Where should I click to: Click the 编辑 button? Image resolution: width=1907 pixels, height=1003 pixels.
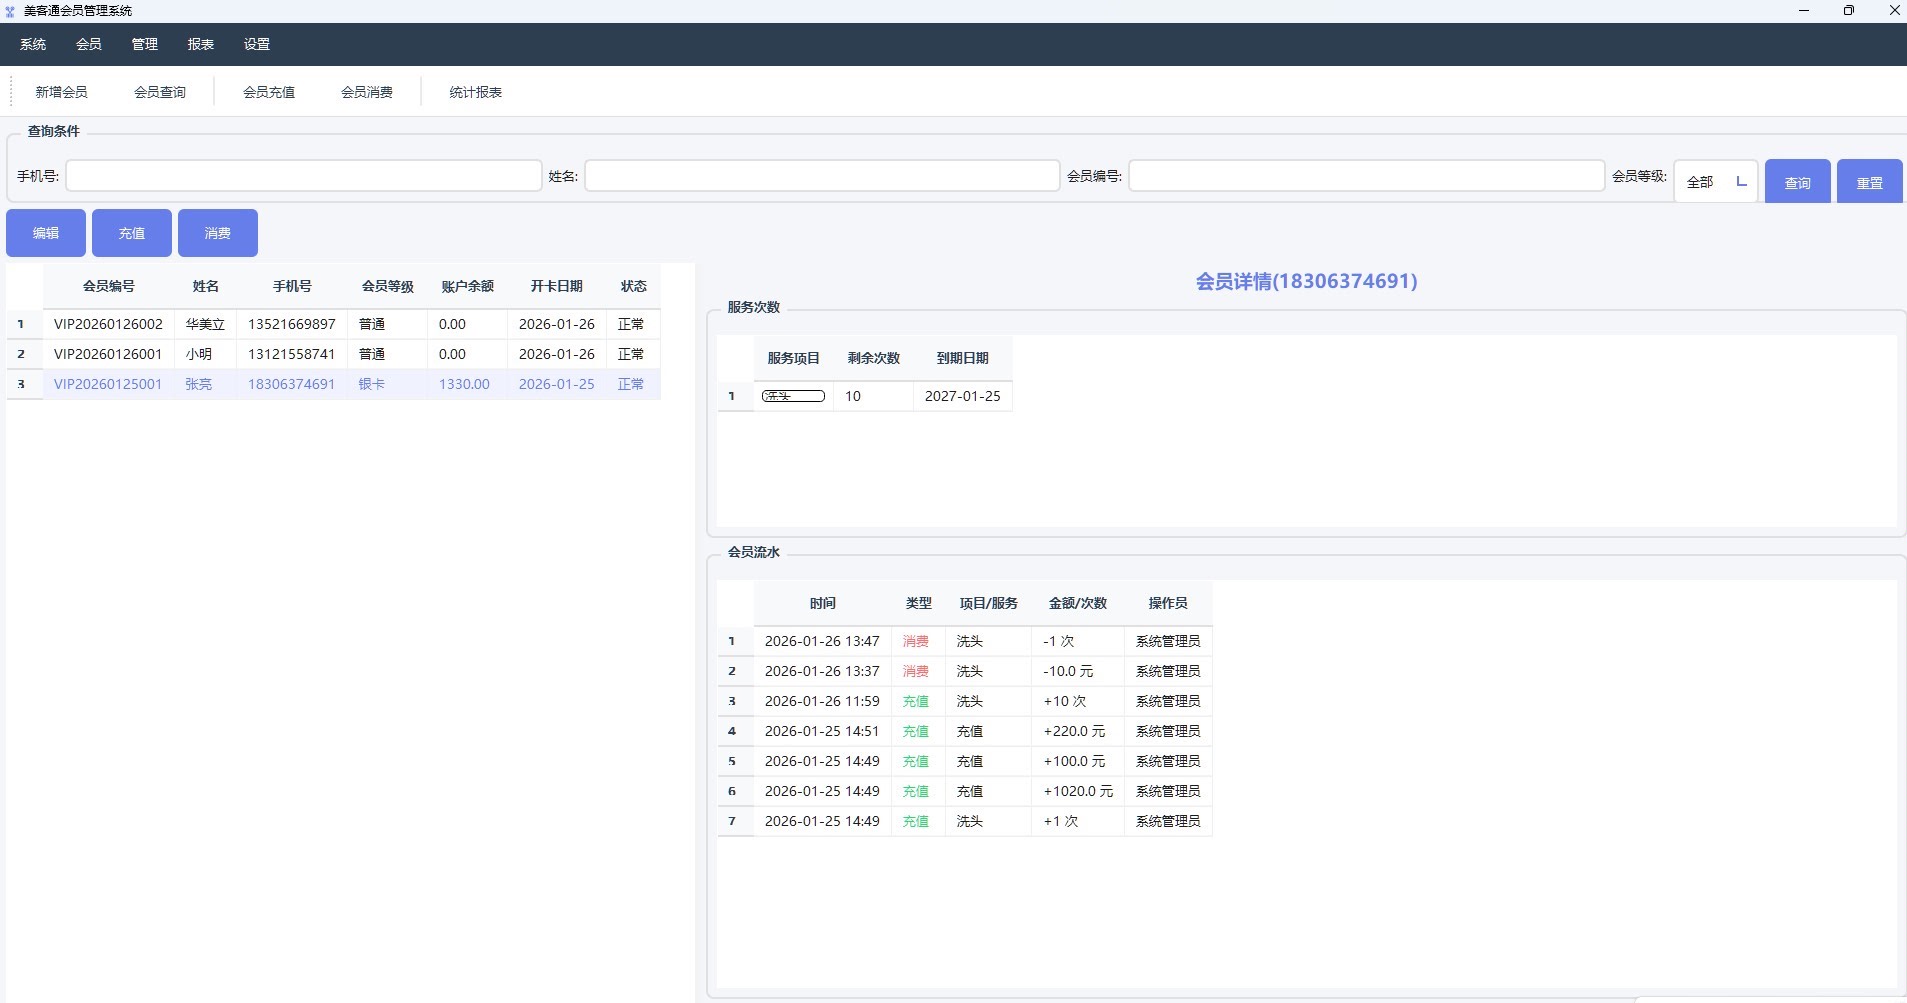[x=46, y=233]
